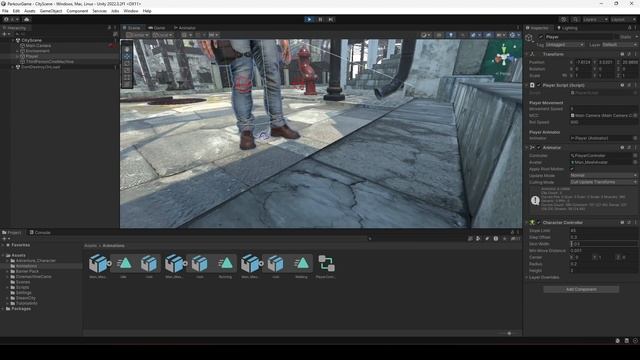Open Transform component help icon

click(x=622, y=54)
